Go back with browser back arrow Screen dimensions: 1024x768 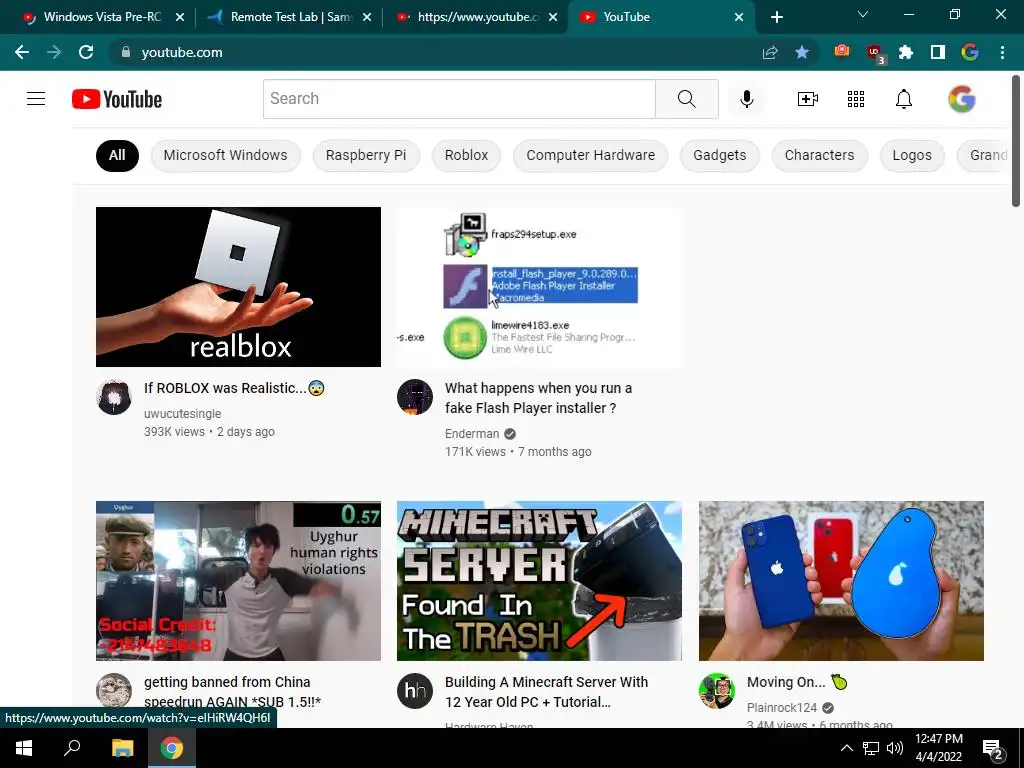click(x=22, y=52)
